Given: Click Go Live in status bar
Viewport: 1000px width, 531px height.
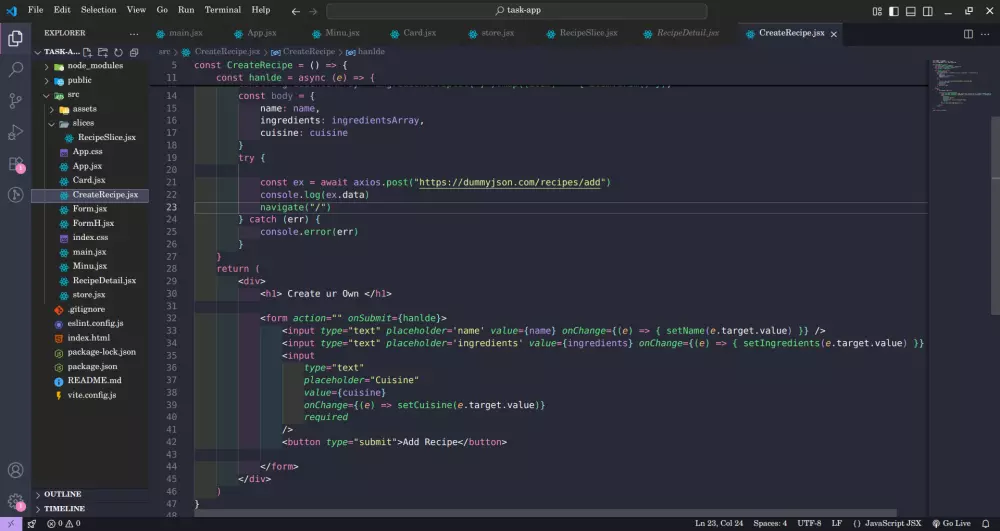Looking at the screenshot, I should coord(950,523).
